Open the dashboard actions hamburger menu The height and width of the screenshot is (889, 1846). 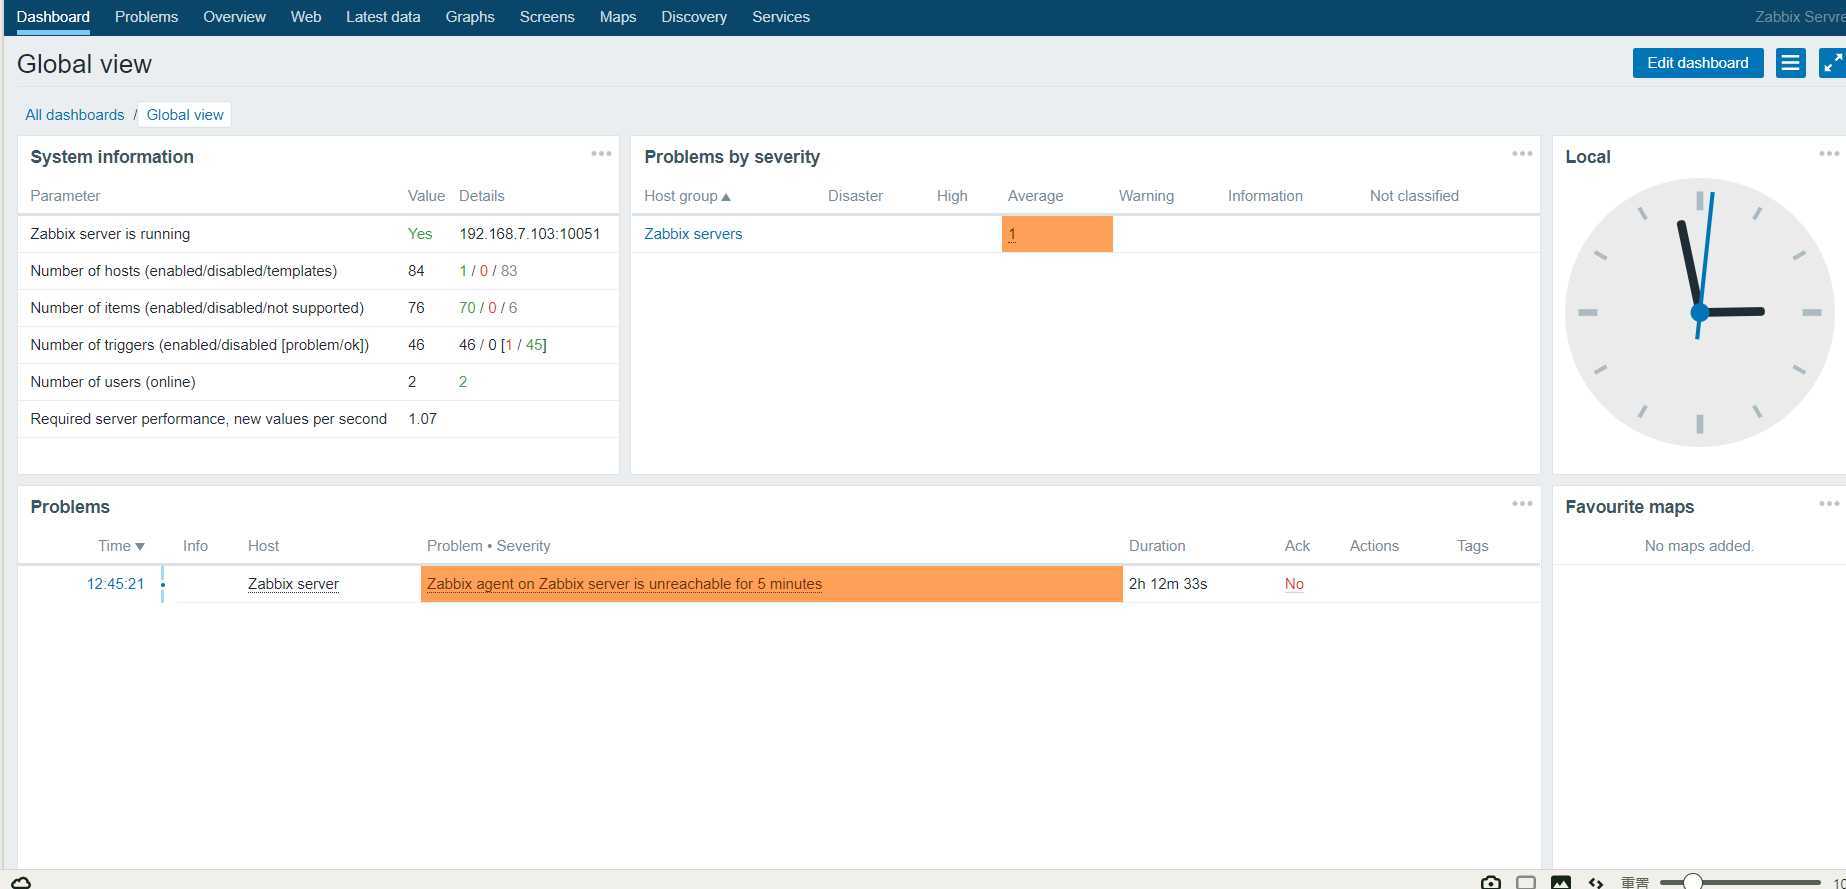coord(1790,63)
